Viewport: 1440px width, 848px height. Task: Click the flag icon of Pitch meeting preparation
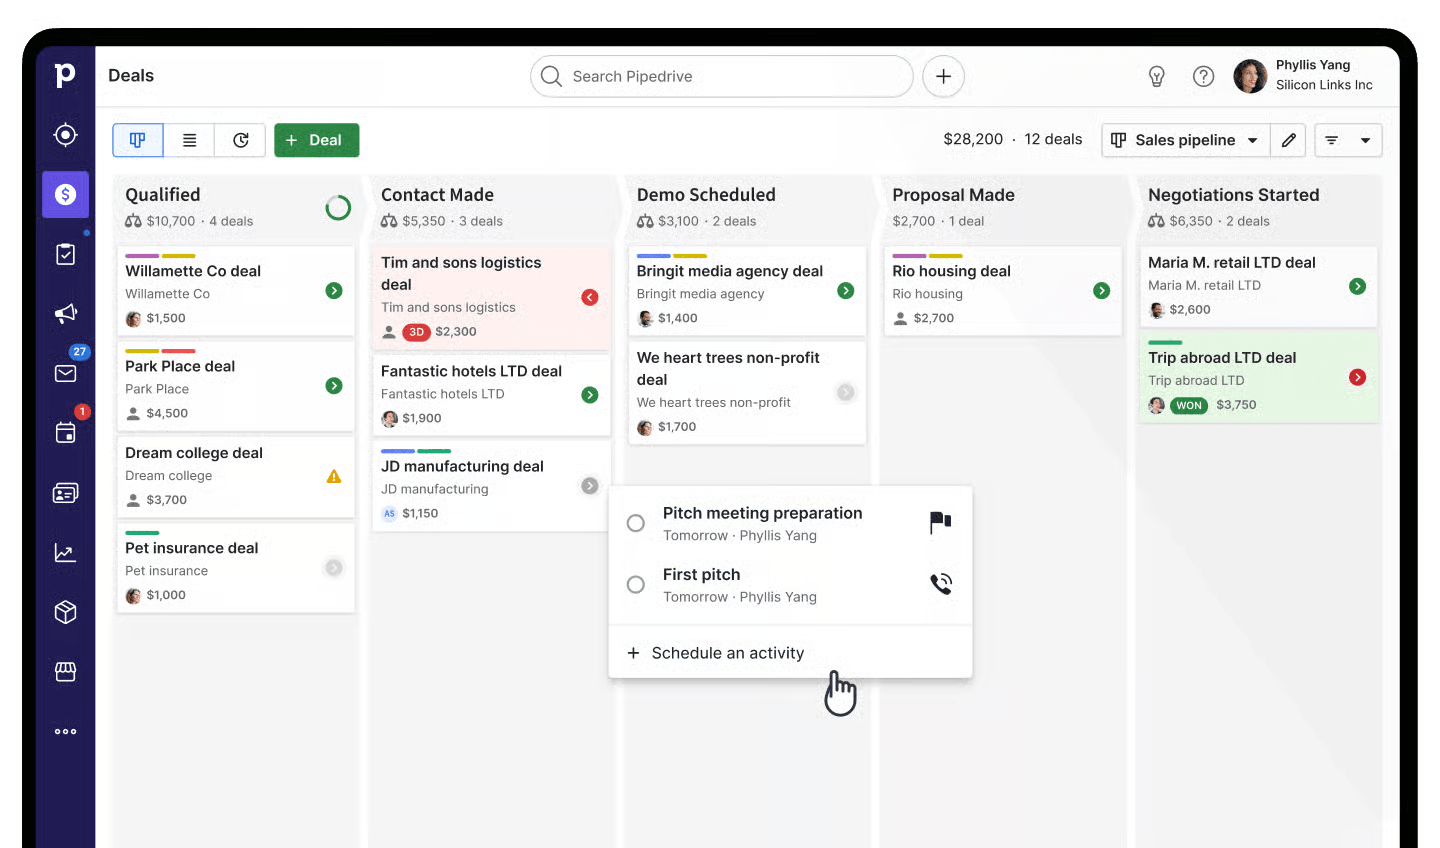[x=940, y=522]
